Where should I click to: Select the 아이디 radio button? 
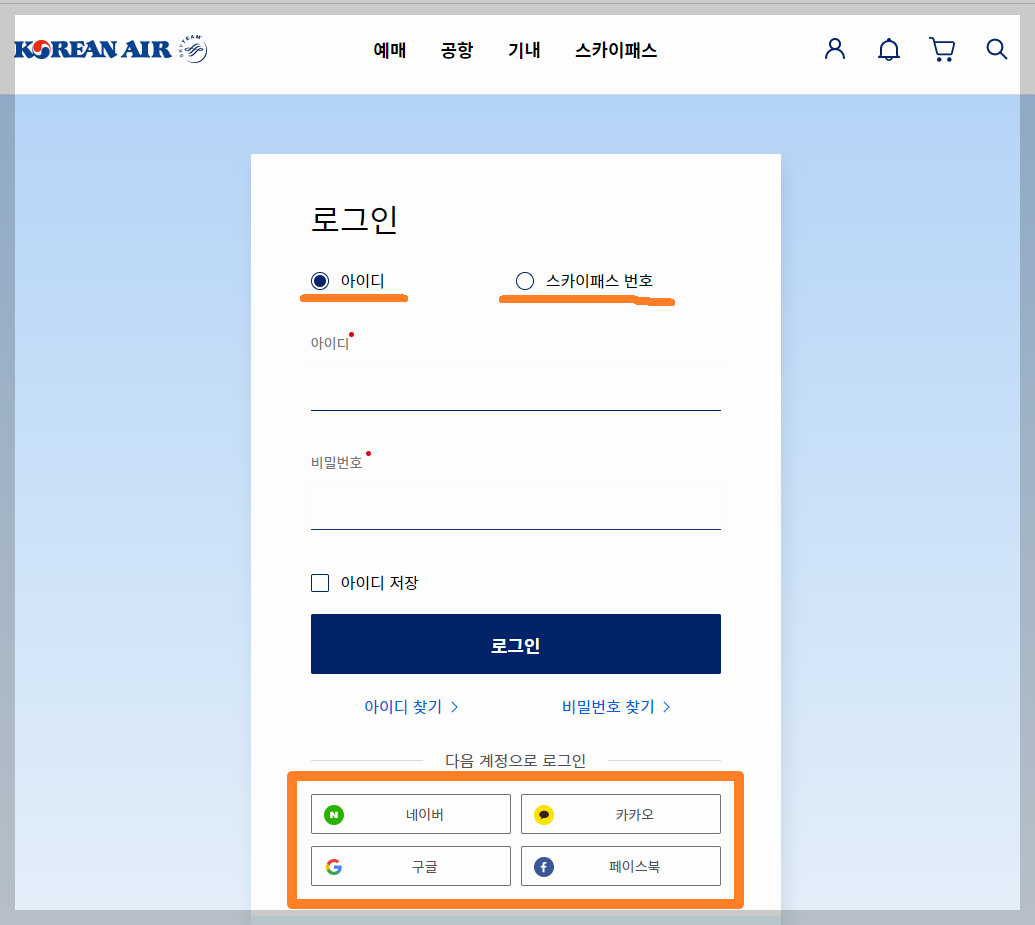[320, 281]
